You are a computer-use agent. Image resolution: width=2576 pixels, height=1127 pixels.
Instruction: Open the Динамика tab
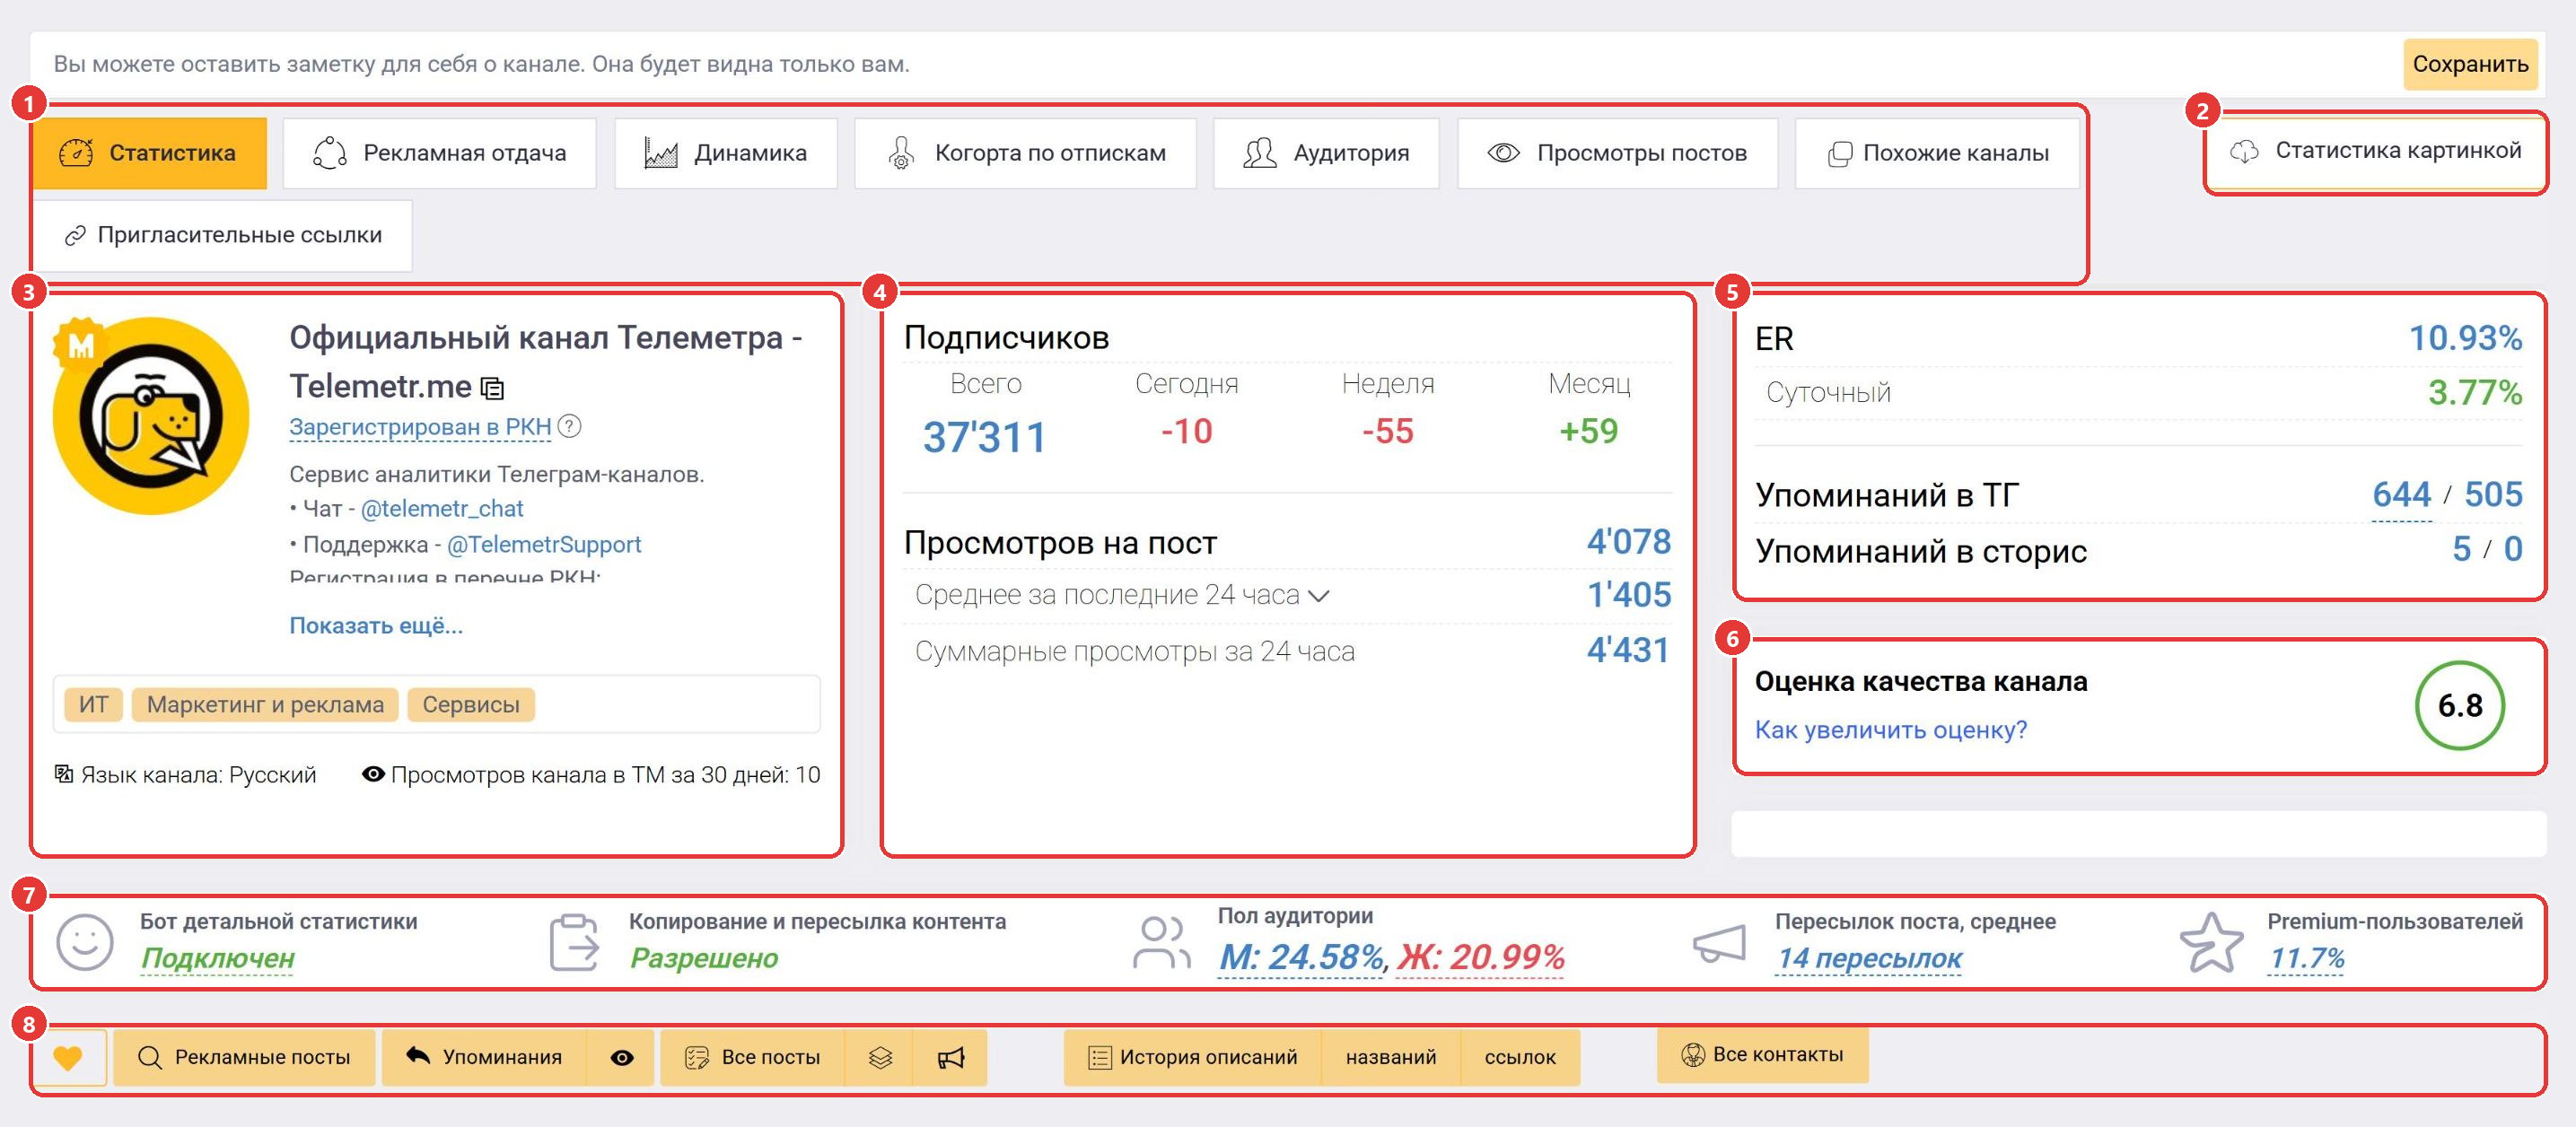(x=726, y=153)
